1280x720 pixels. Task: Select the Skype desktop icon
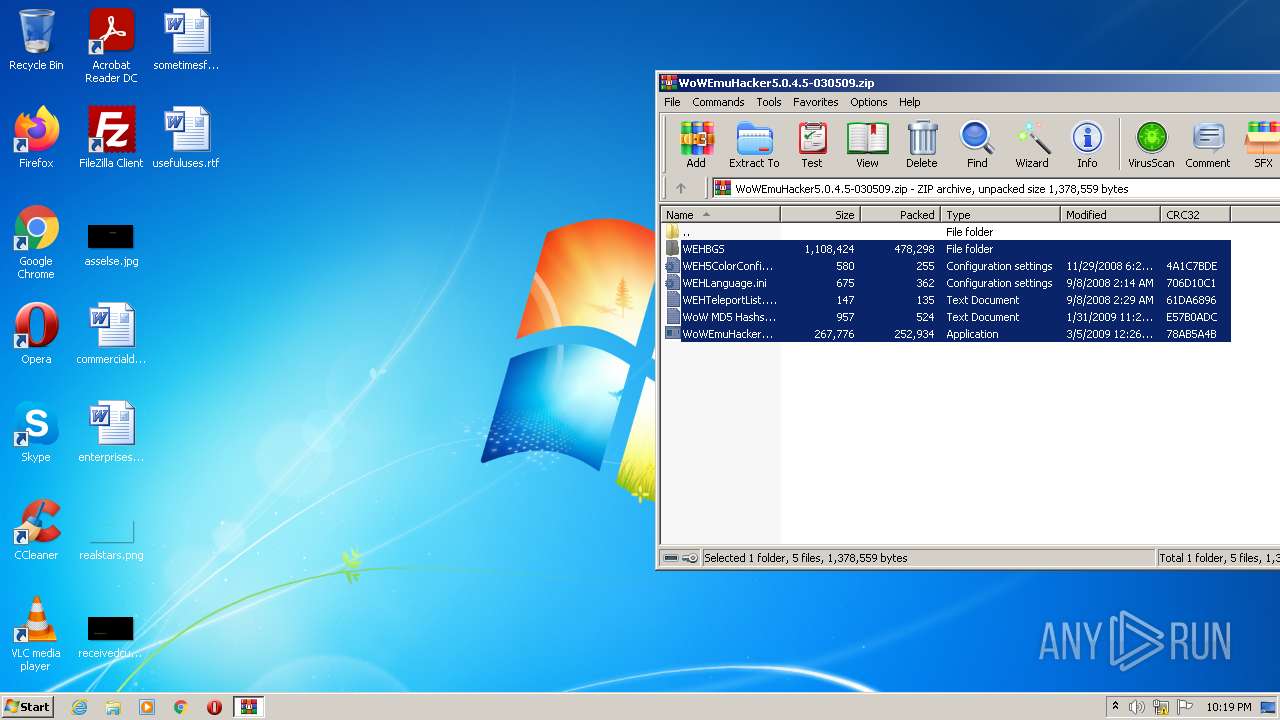(x=36, y=432)
